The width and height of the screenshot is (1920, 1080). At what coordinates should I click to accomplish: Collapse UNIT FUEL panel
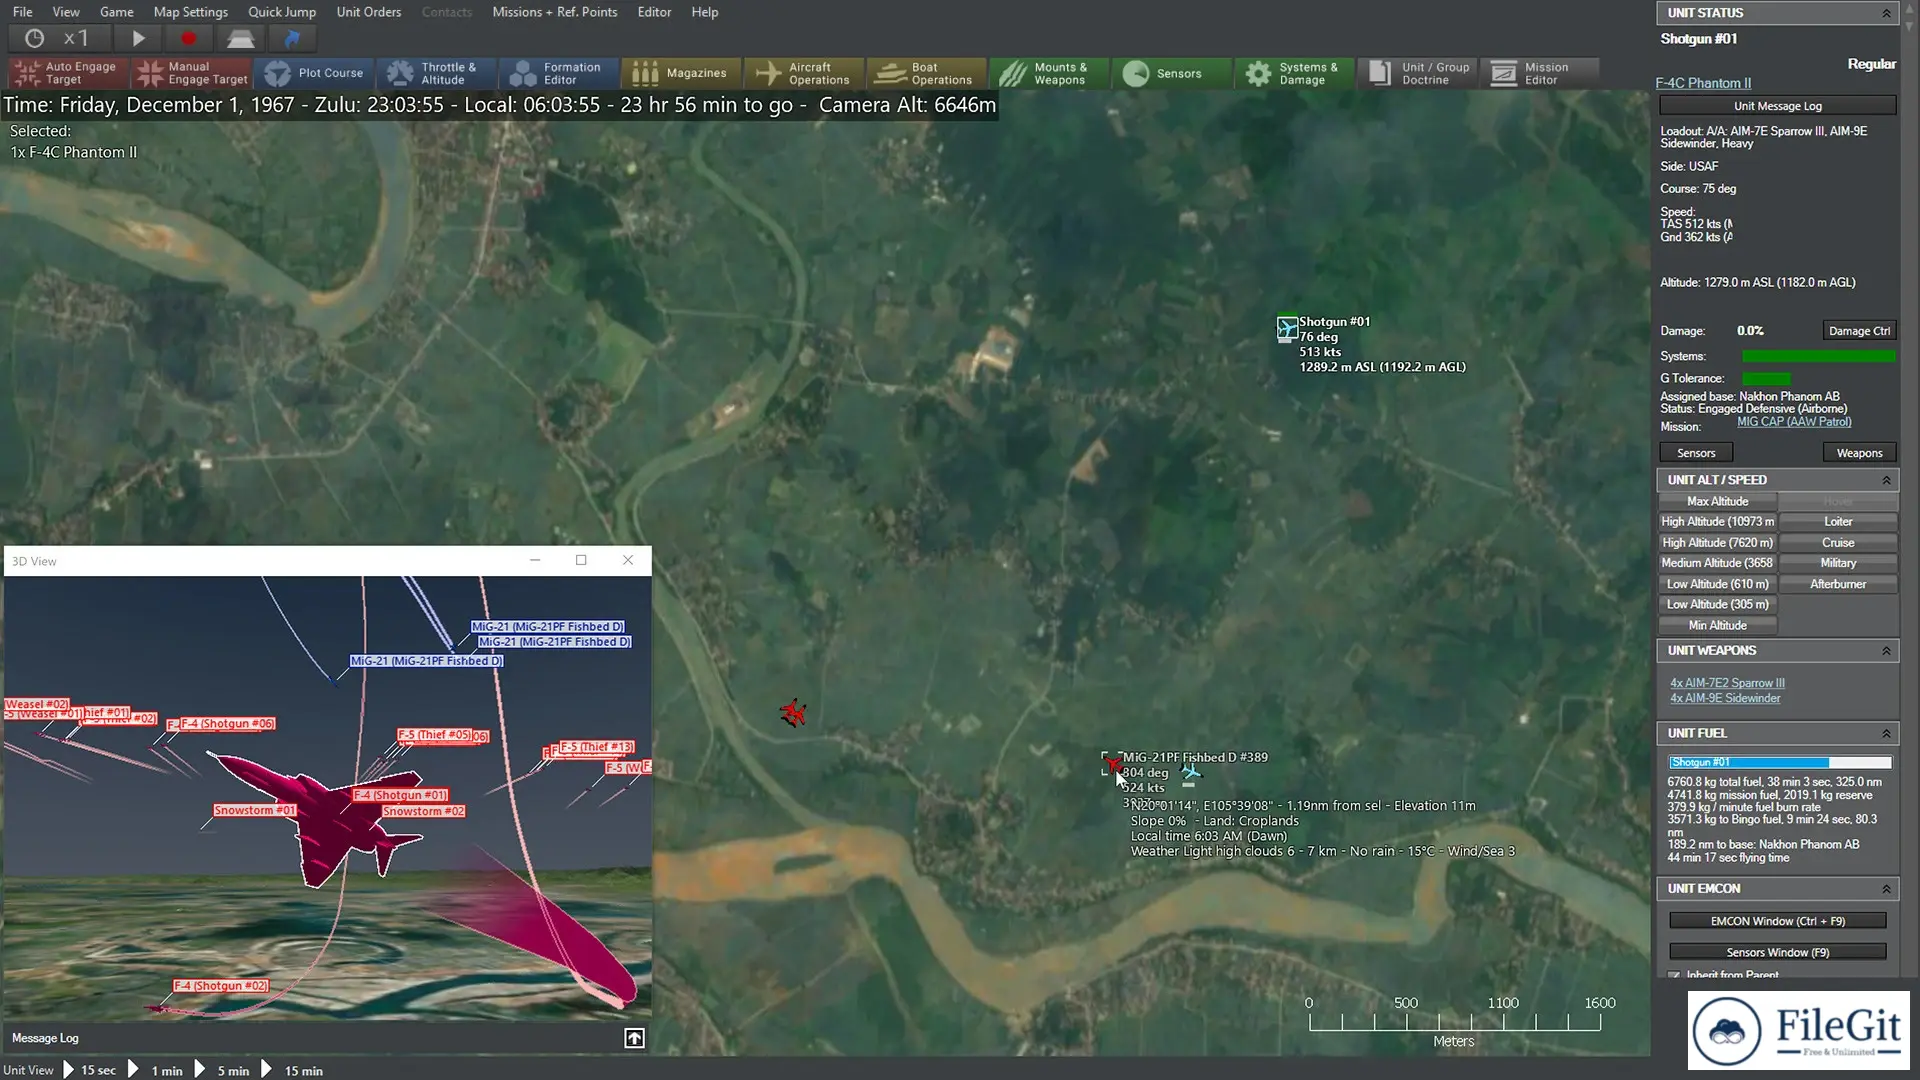[x=1886, y=734]
